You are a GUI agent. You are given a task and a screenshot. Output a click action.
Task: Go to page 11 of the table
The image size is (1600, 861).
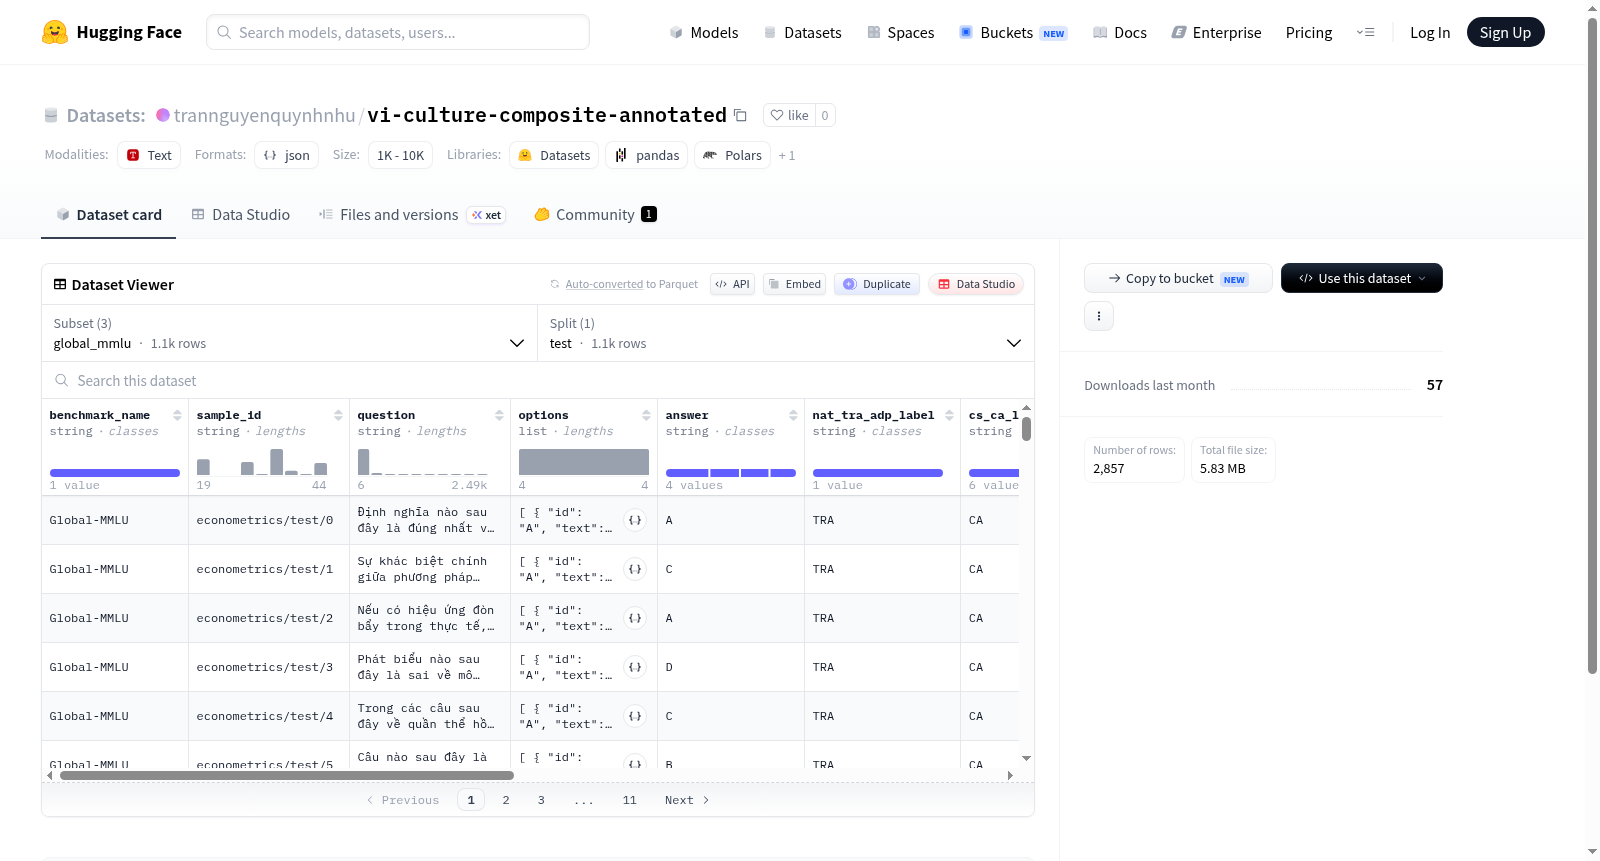(629, 800)
